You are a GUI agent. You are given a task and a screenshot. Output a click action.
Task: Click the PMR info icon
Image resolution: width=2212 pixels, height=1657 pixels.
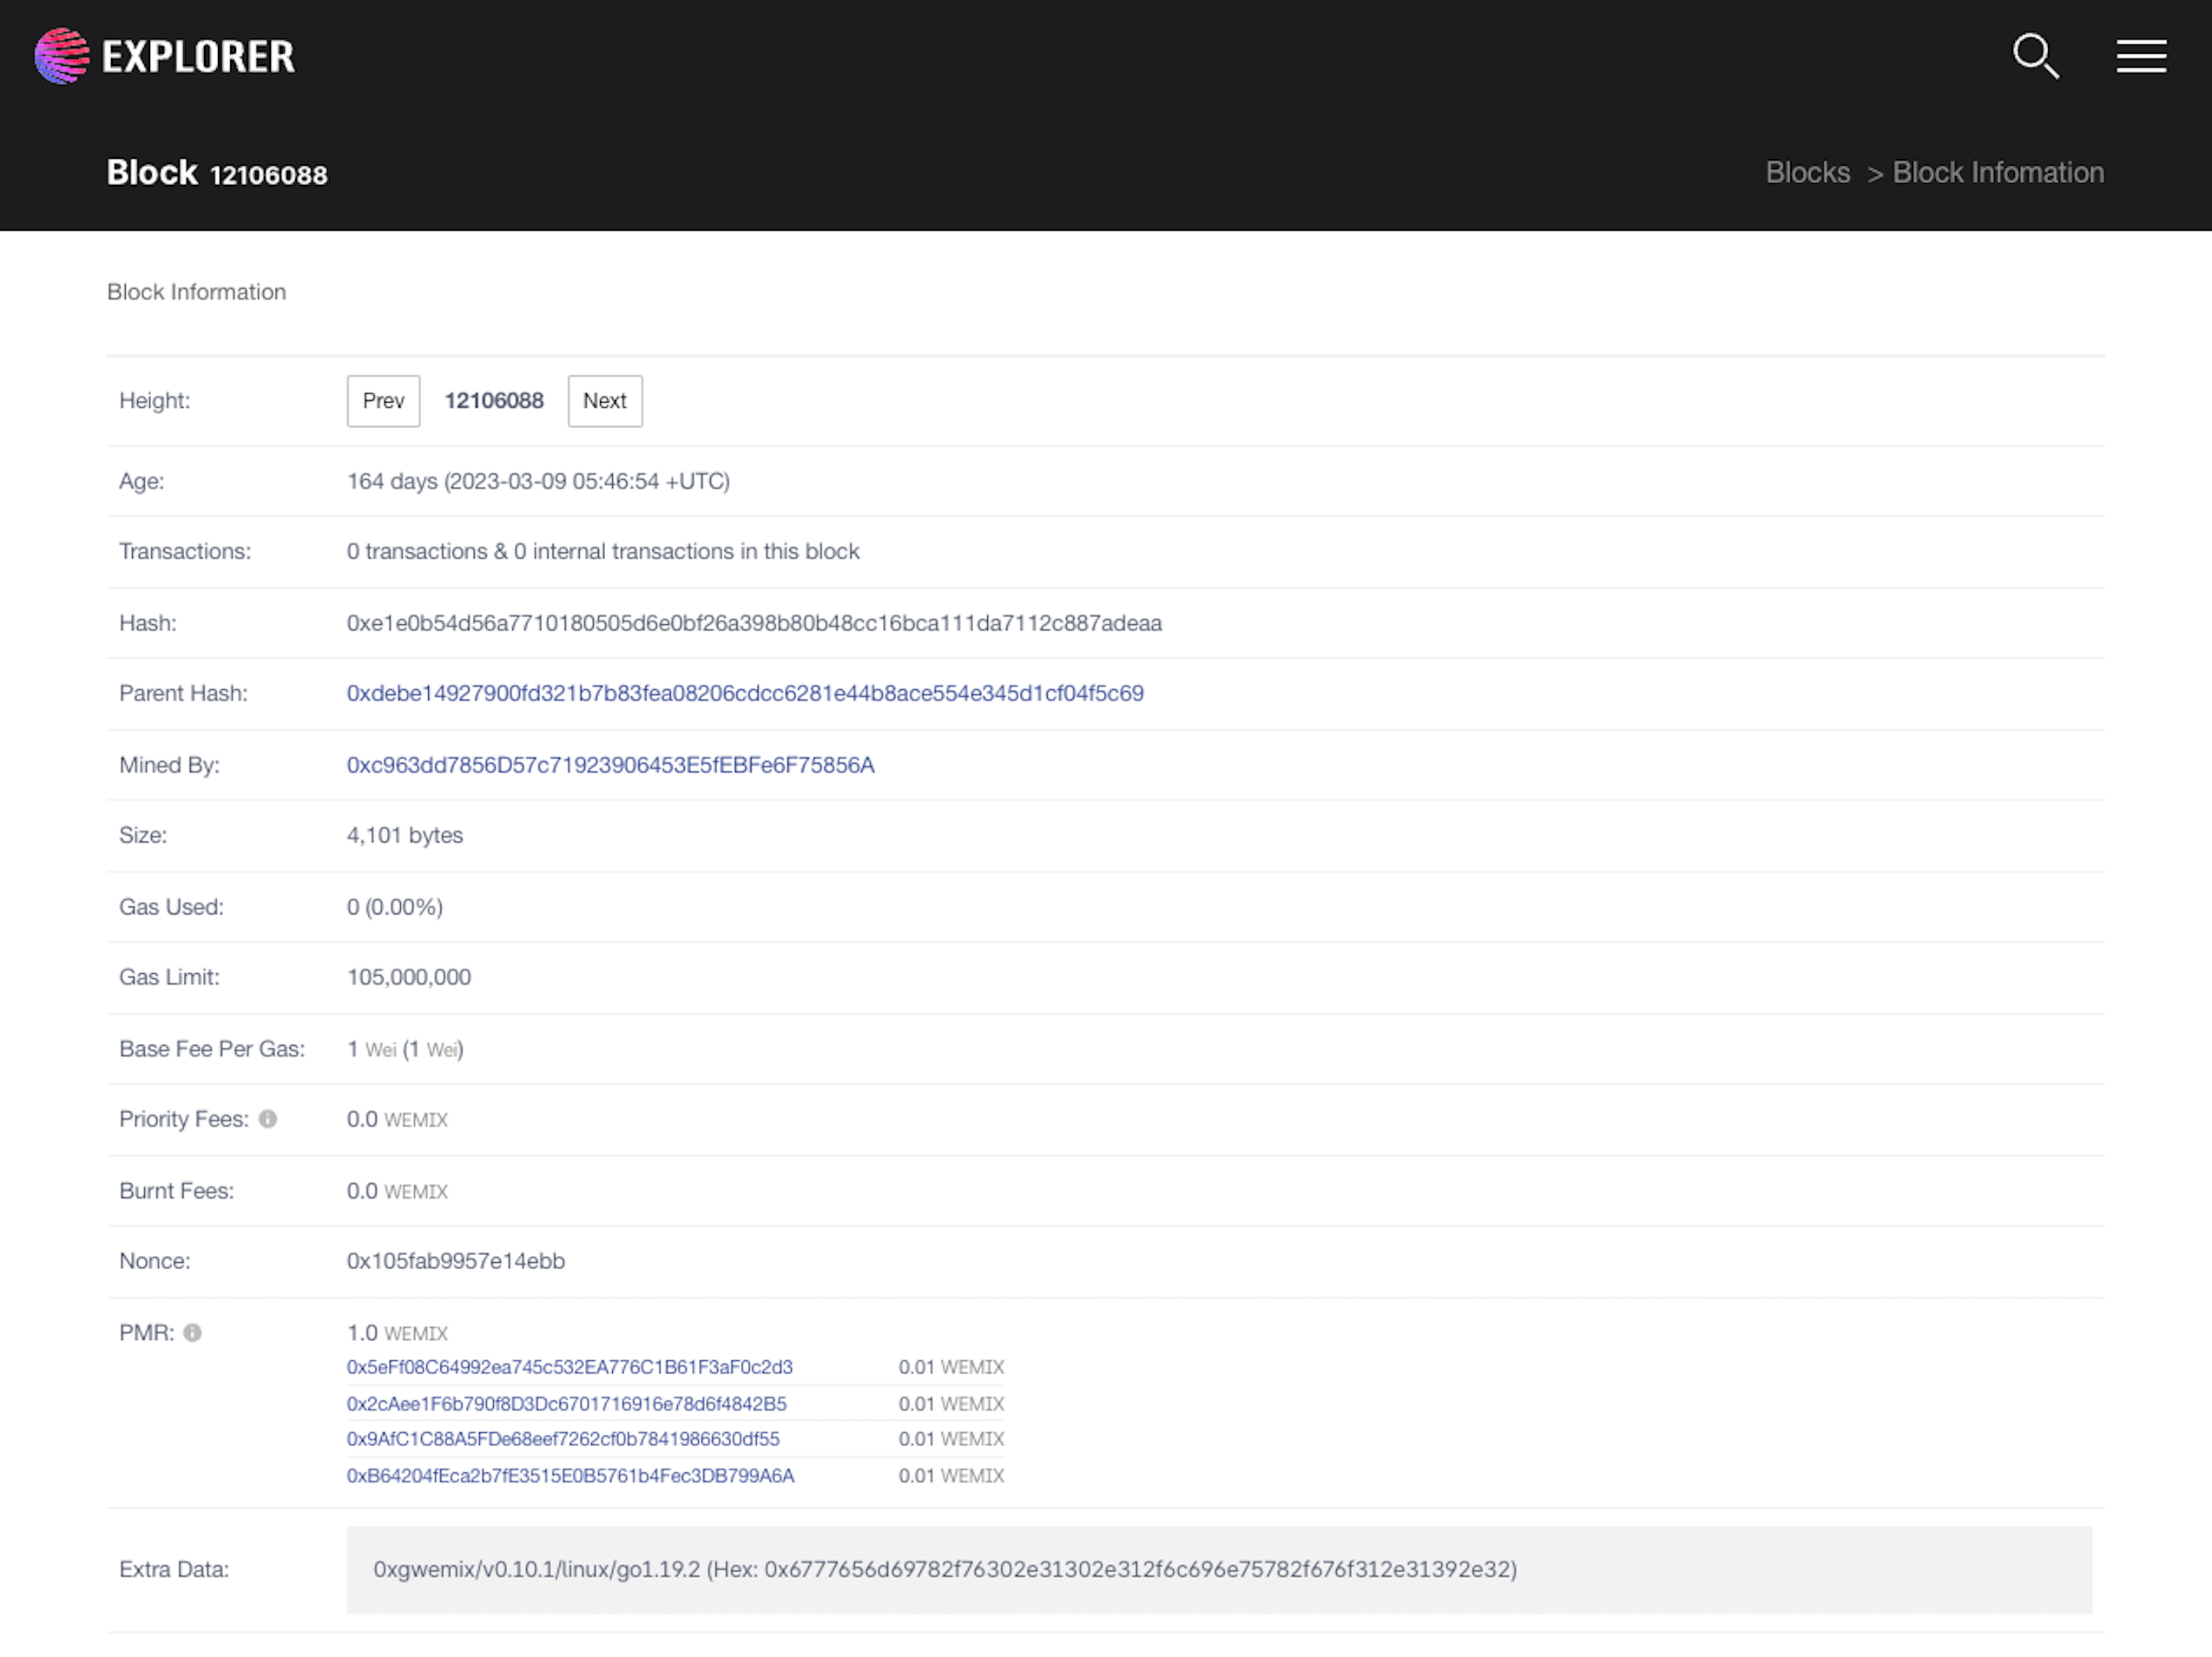[x=193, y=1332]
